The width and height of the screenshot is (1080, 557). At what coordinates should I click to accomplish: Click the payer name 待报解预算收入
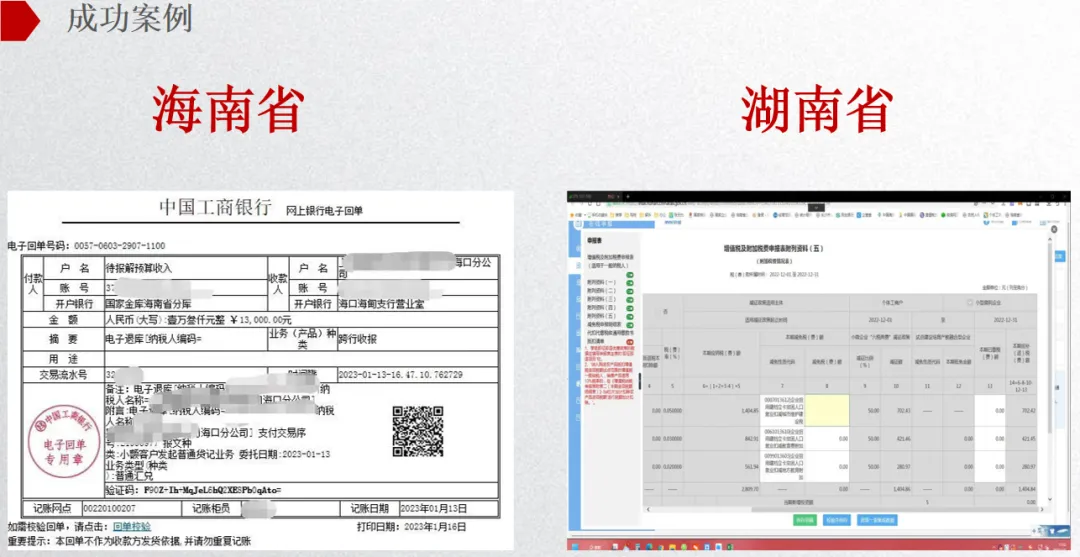[138, 267]
